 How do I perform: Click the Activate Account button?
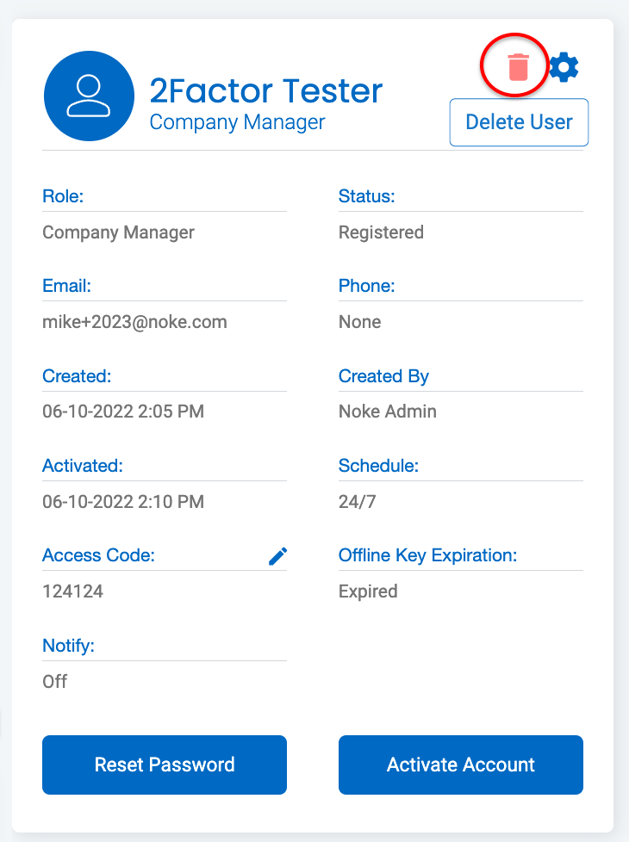(x=460, y=765)
